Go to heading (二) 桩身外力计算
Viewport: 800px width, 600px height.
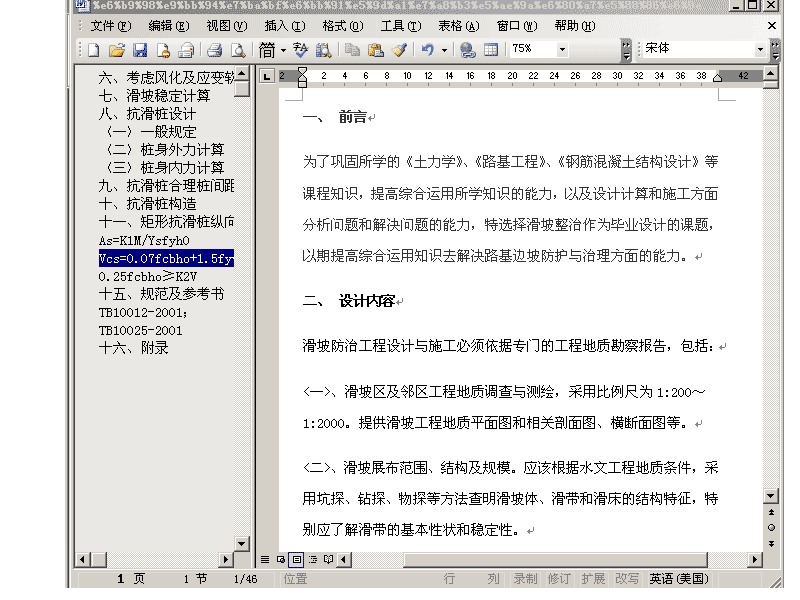(x=165, y=149)
